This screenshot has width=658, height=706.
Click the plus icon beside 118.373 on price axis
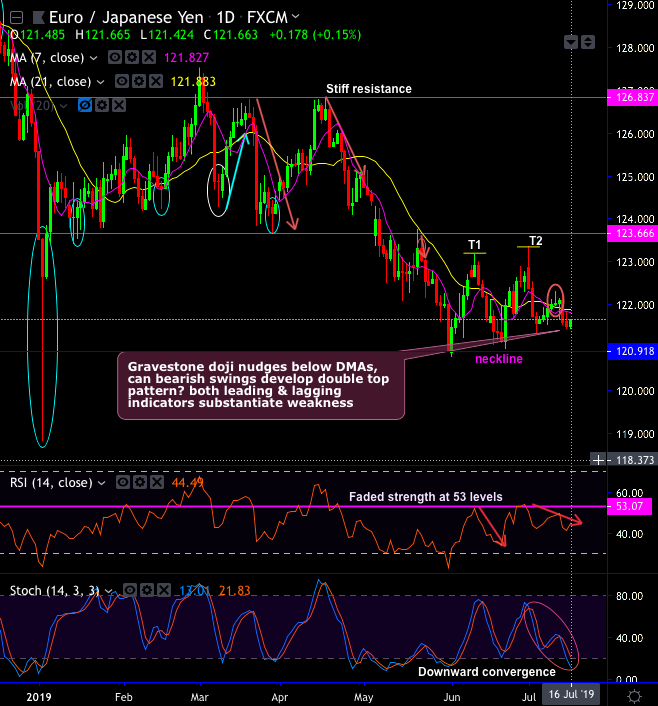[x=598, y=460]
